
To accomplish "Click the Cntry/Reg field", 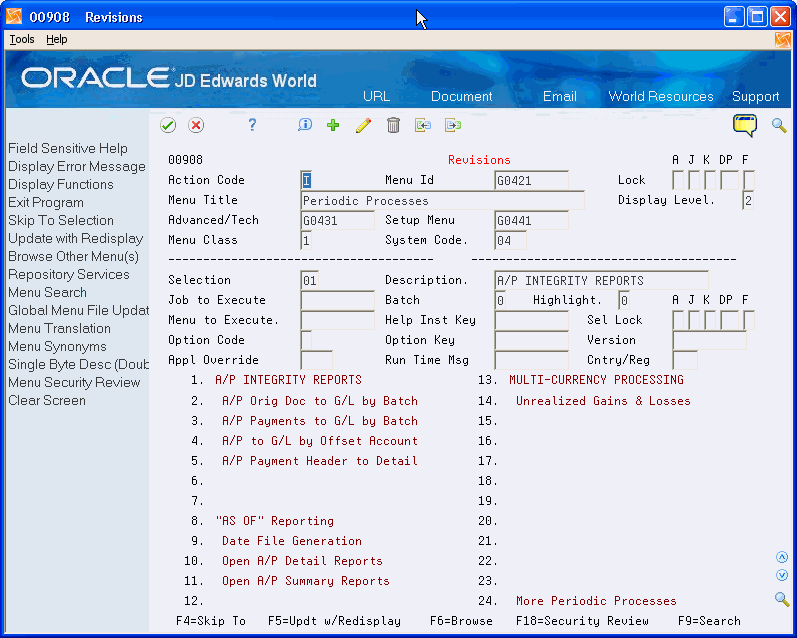I will point(685,360).
